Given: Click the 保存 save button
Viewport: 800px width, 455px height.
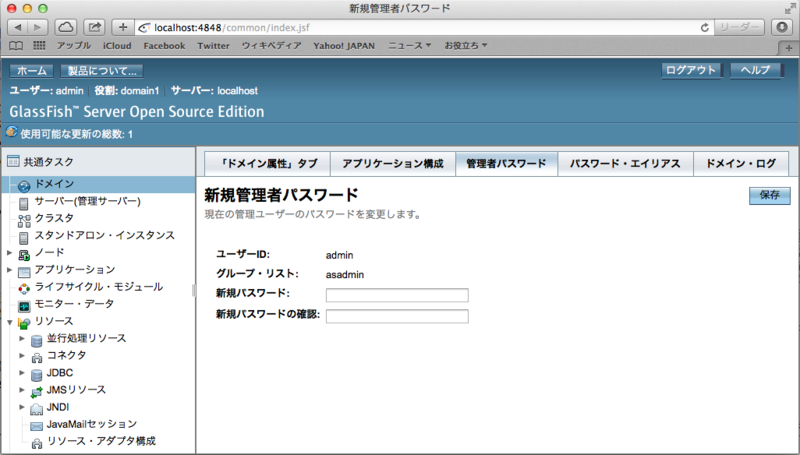Looking at the screenshot, I should tap(769, 195).
